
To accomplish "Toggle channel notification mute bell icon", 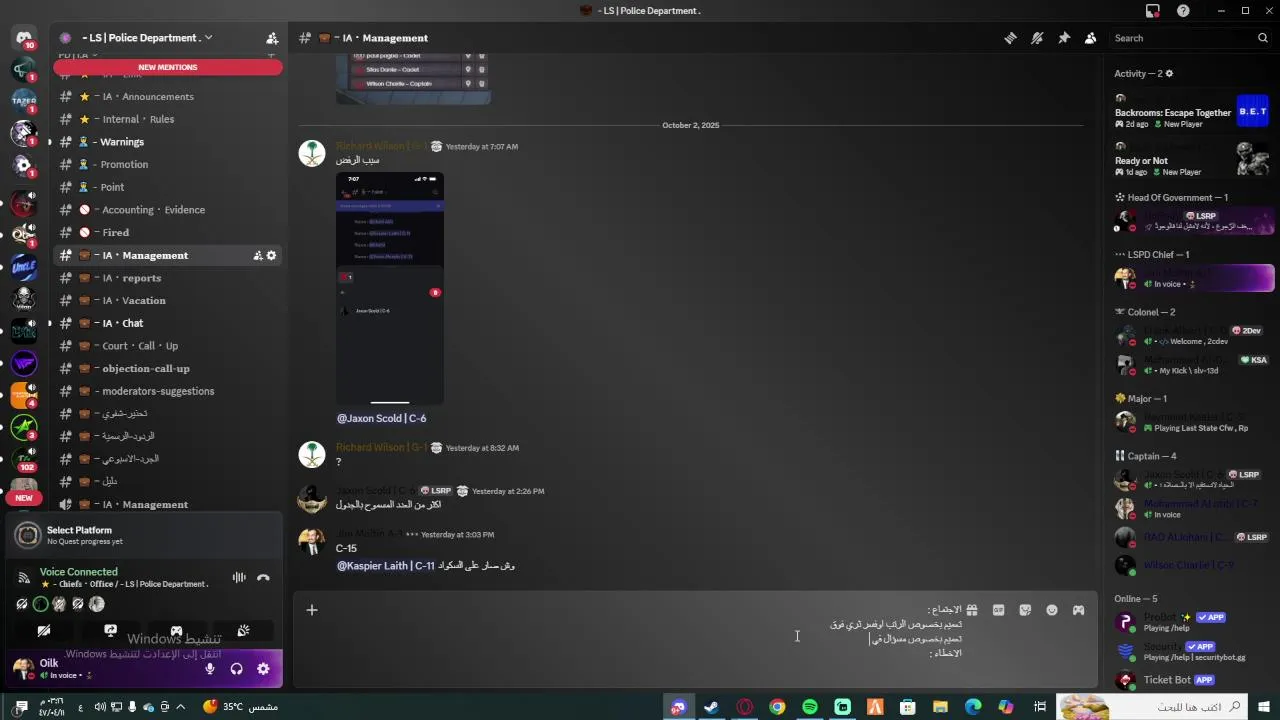I will tap(1037, 38).
